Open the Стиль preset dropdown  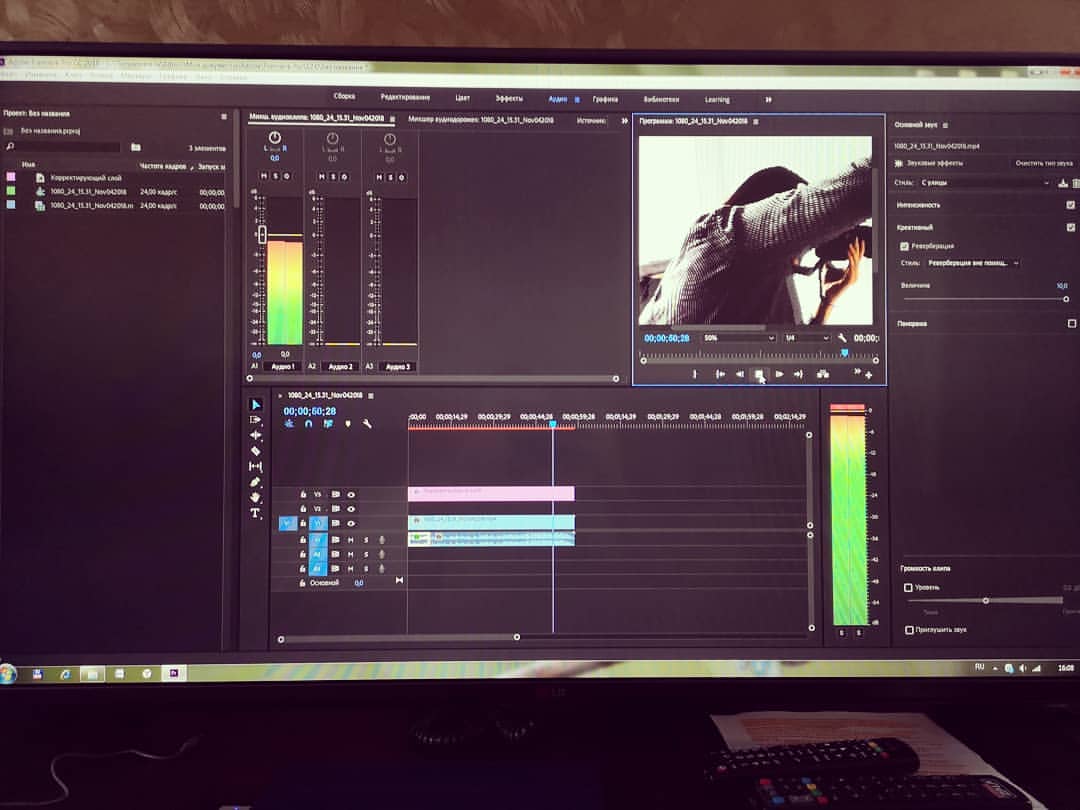[x=984, y=183]
